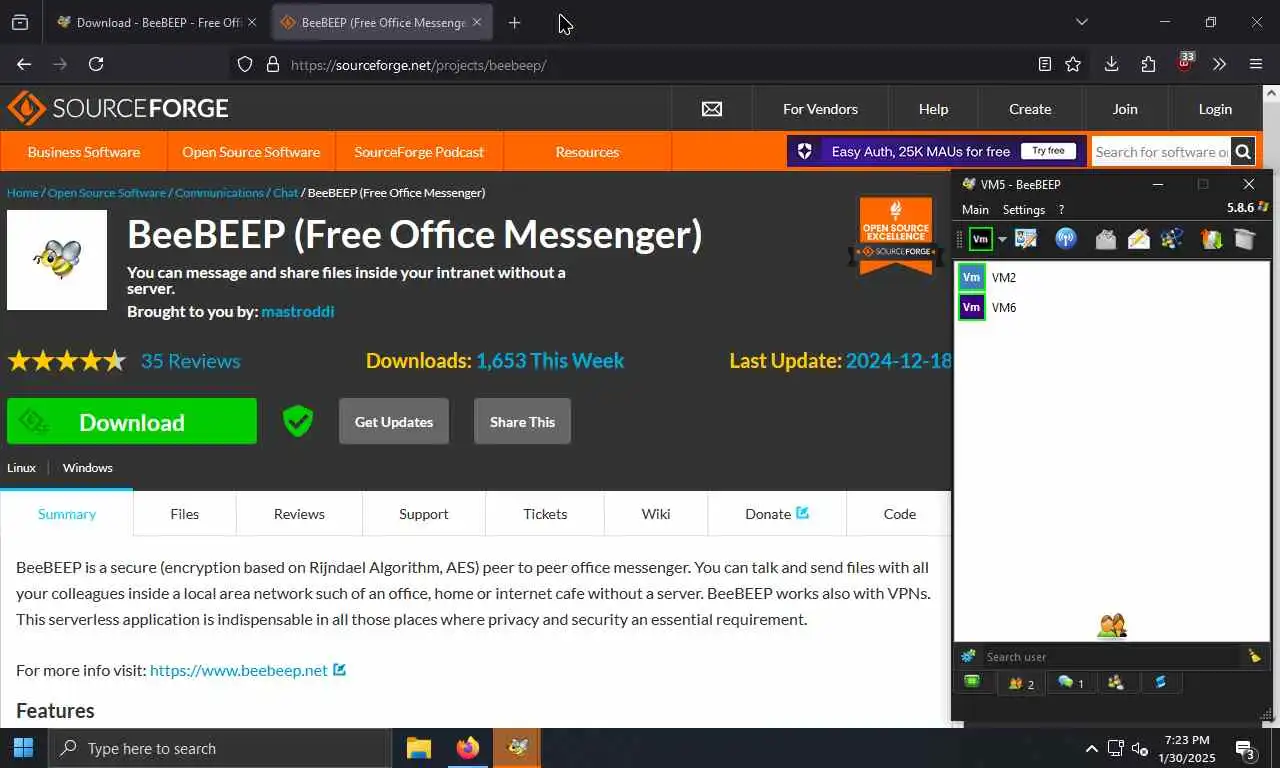1280x768 pixels.
Task: Click the green shield checkmark icon
Action: (x=298, y=421)
